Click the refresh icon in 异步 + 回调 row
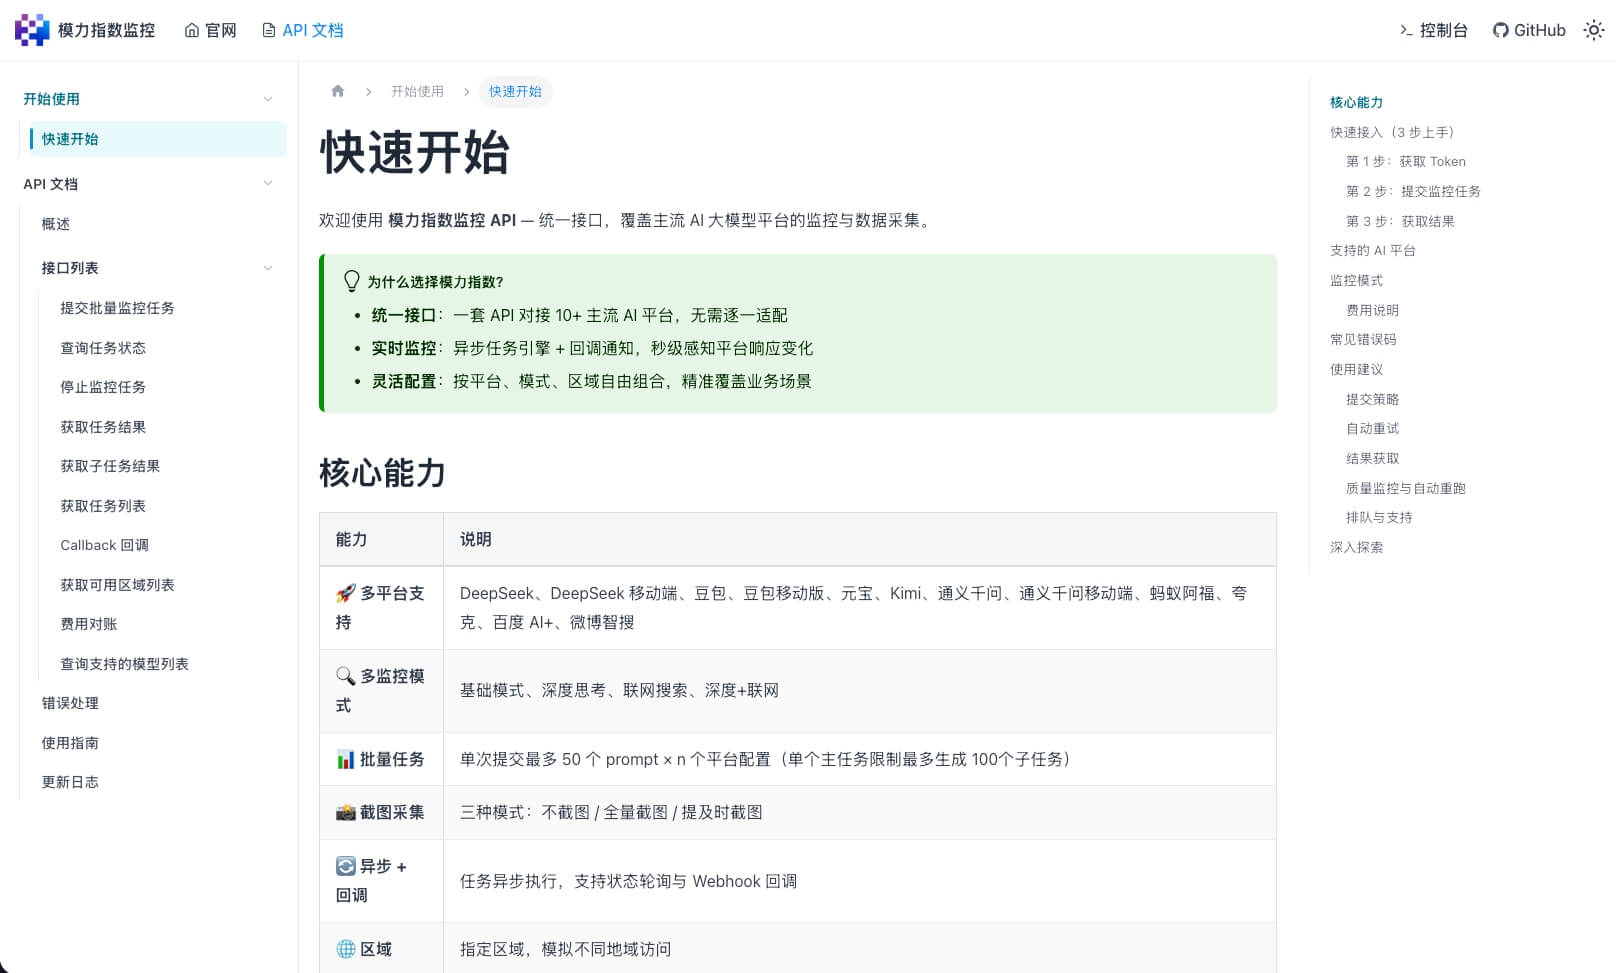This screenshot has width=1616, height=973. 346,866
